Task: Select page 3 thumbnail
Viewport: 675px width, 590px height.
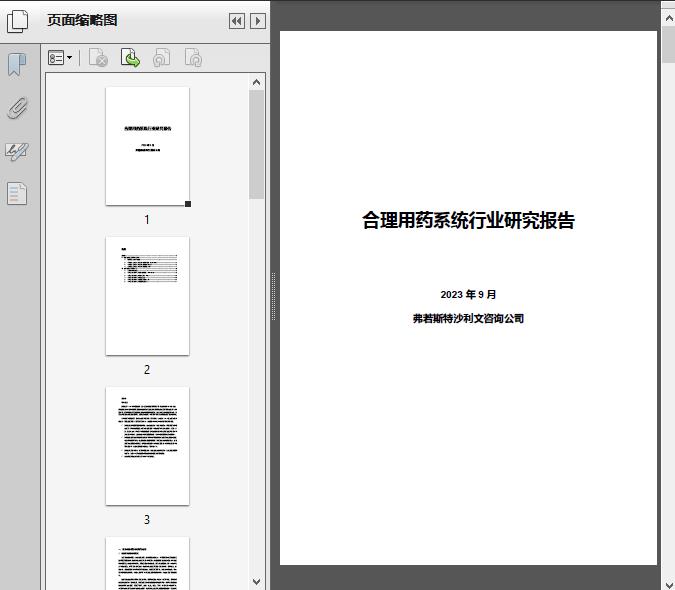Action: 147,446
